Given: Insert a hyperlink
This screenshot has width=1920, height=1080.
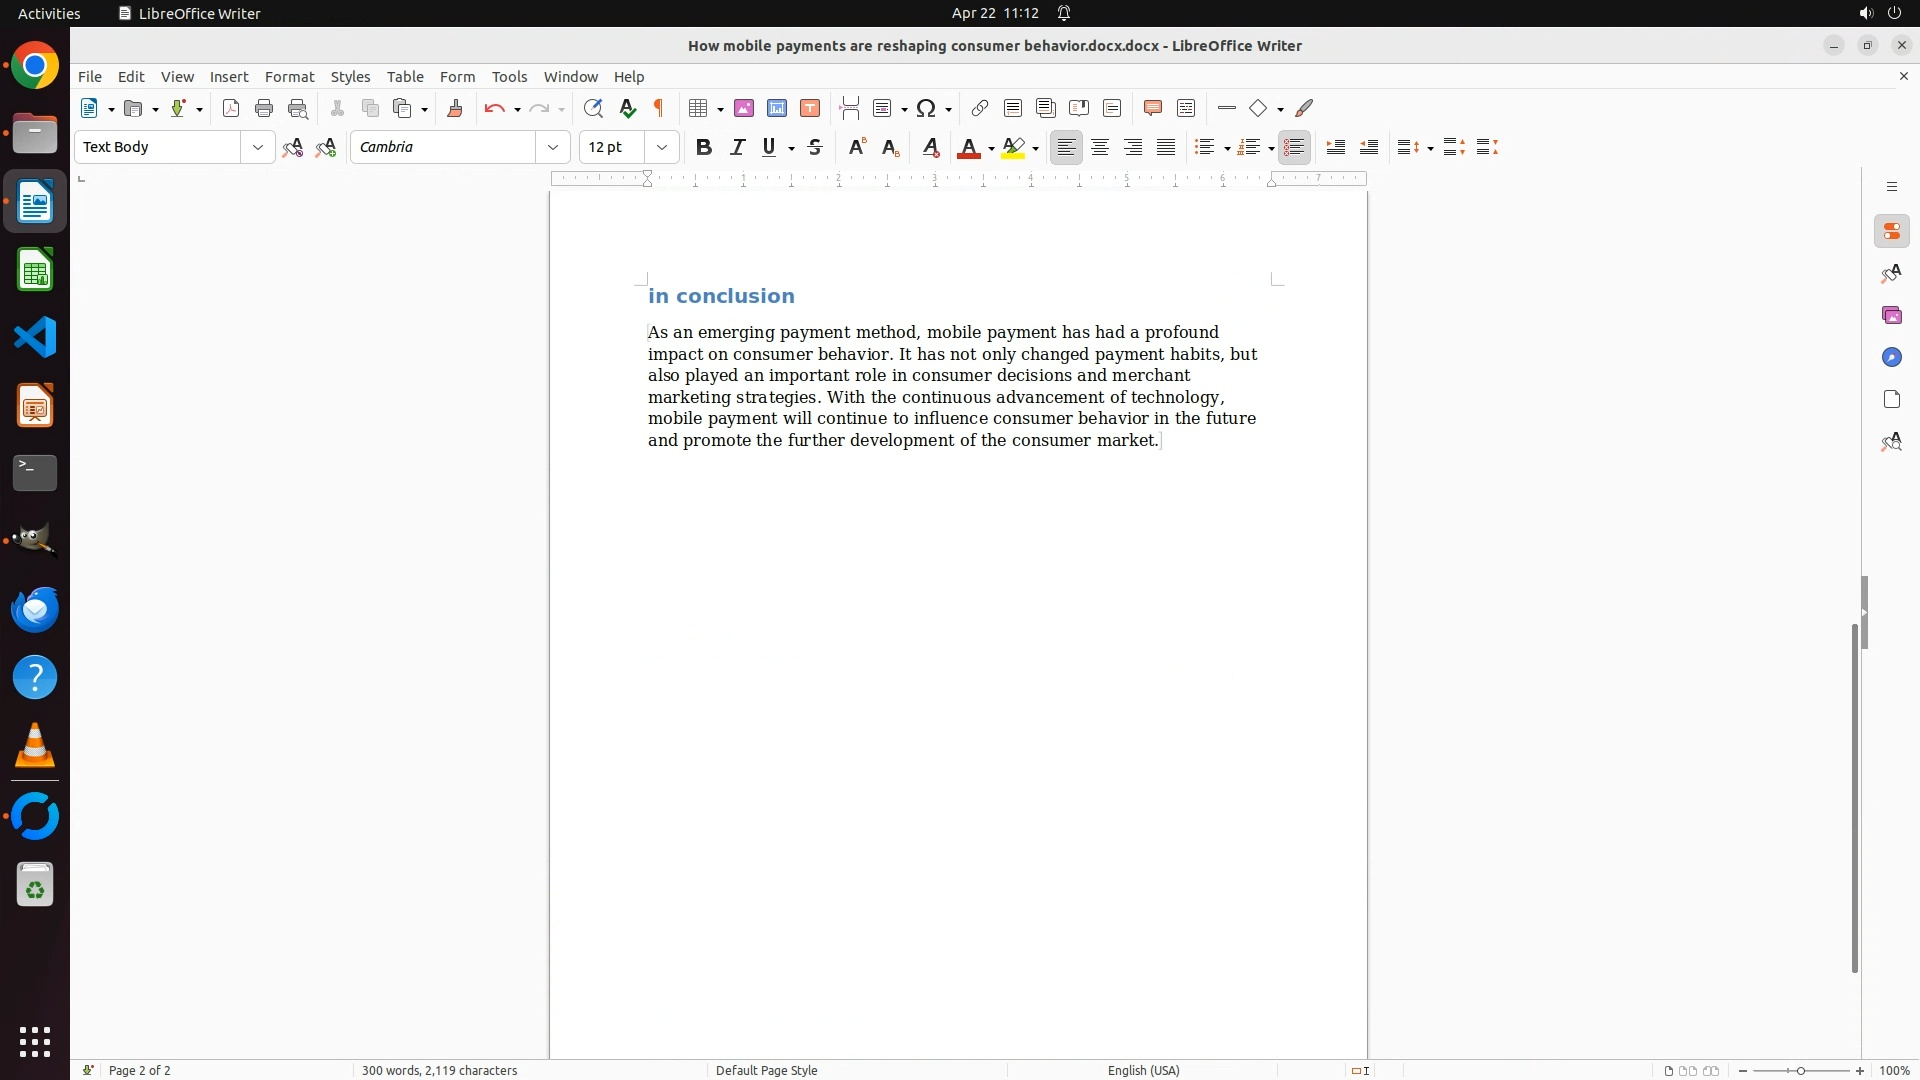Looking at the screenshot, I should coord(980,108).
